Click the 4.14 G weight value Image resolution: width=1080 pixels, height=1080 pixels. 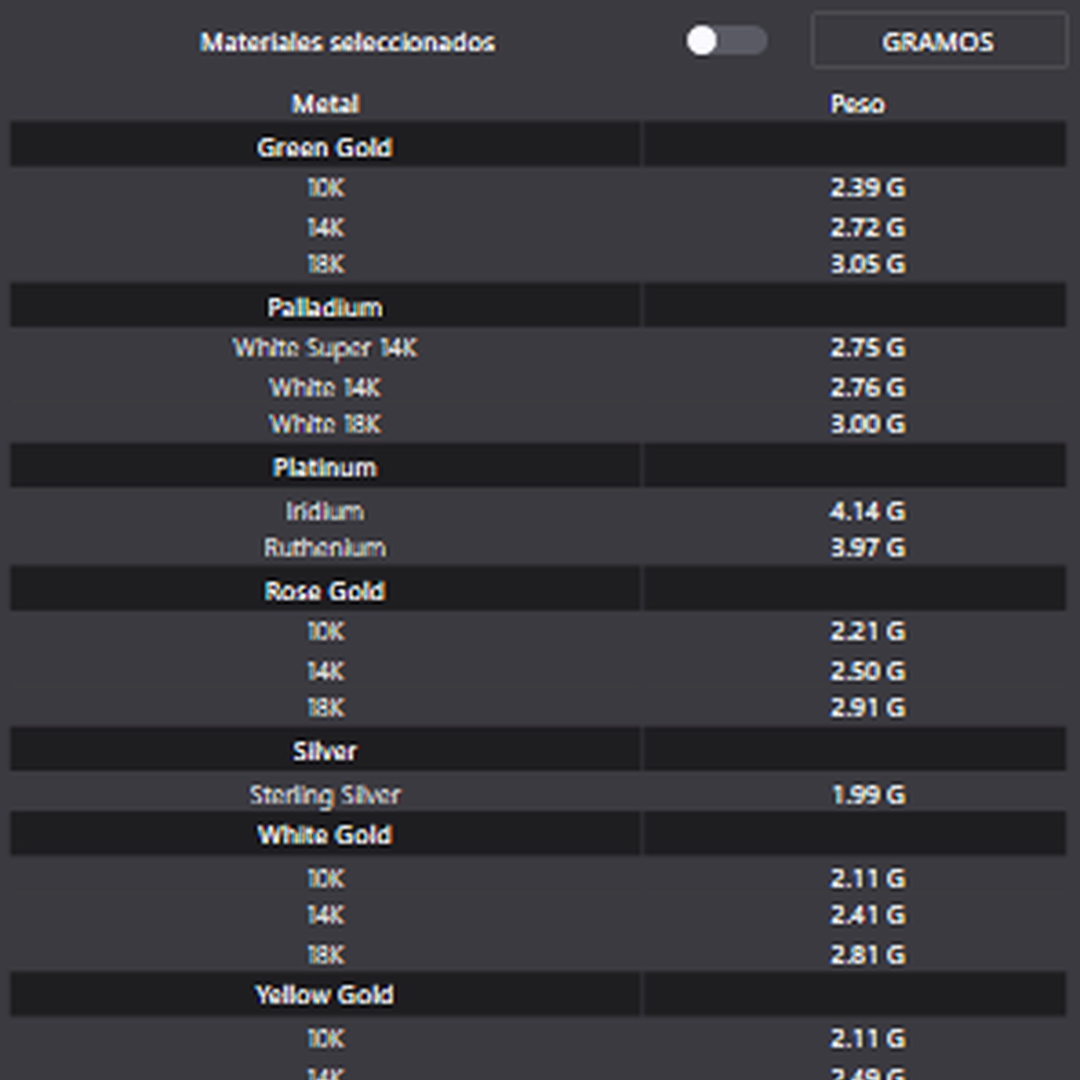(867, 511)
